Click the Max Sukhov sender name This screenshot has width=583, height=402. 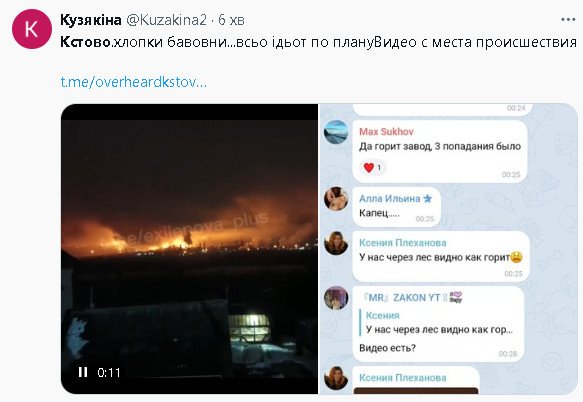386,132
